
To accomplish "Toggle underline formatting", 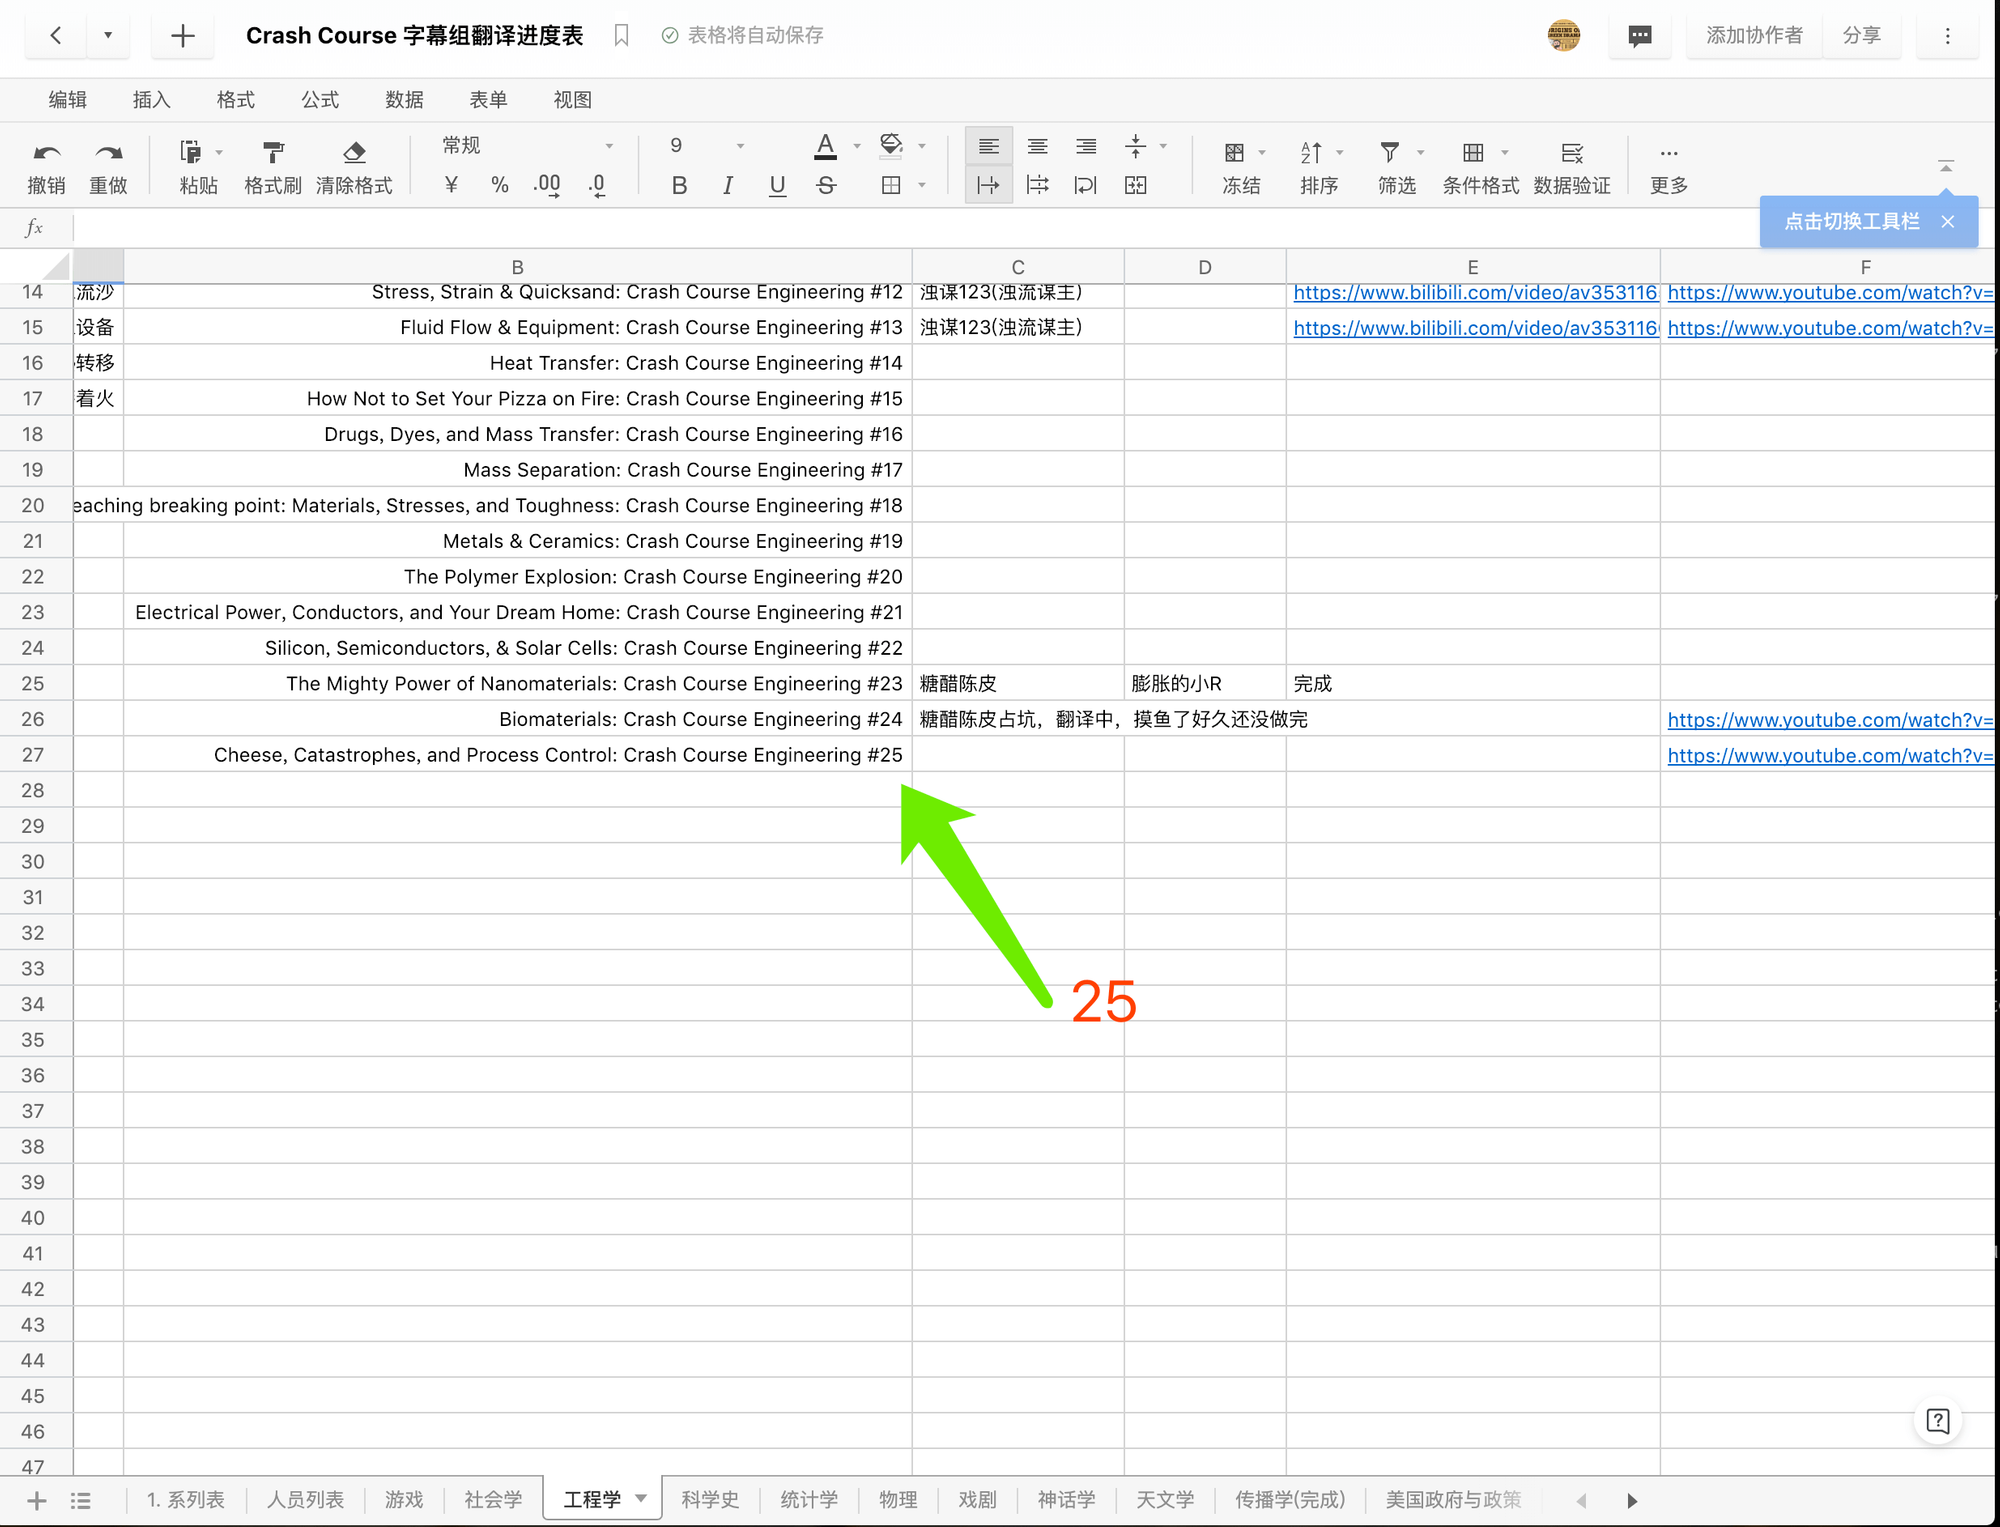I will pos(777,186).
